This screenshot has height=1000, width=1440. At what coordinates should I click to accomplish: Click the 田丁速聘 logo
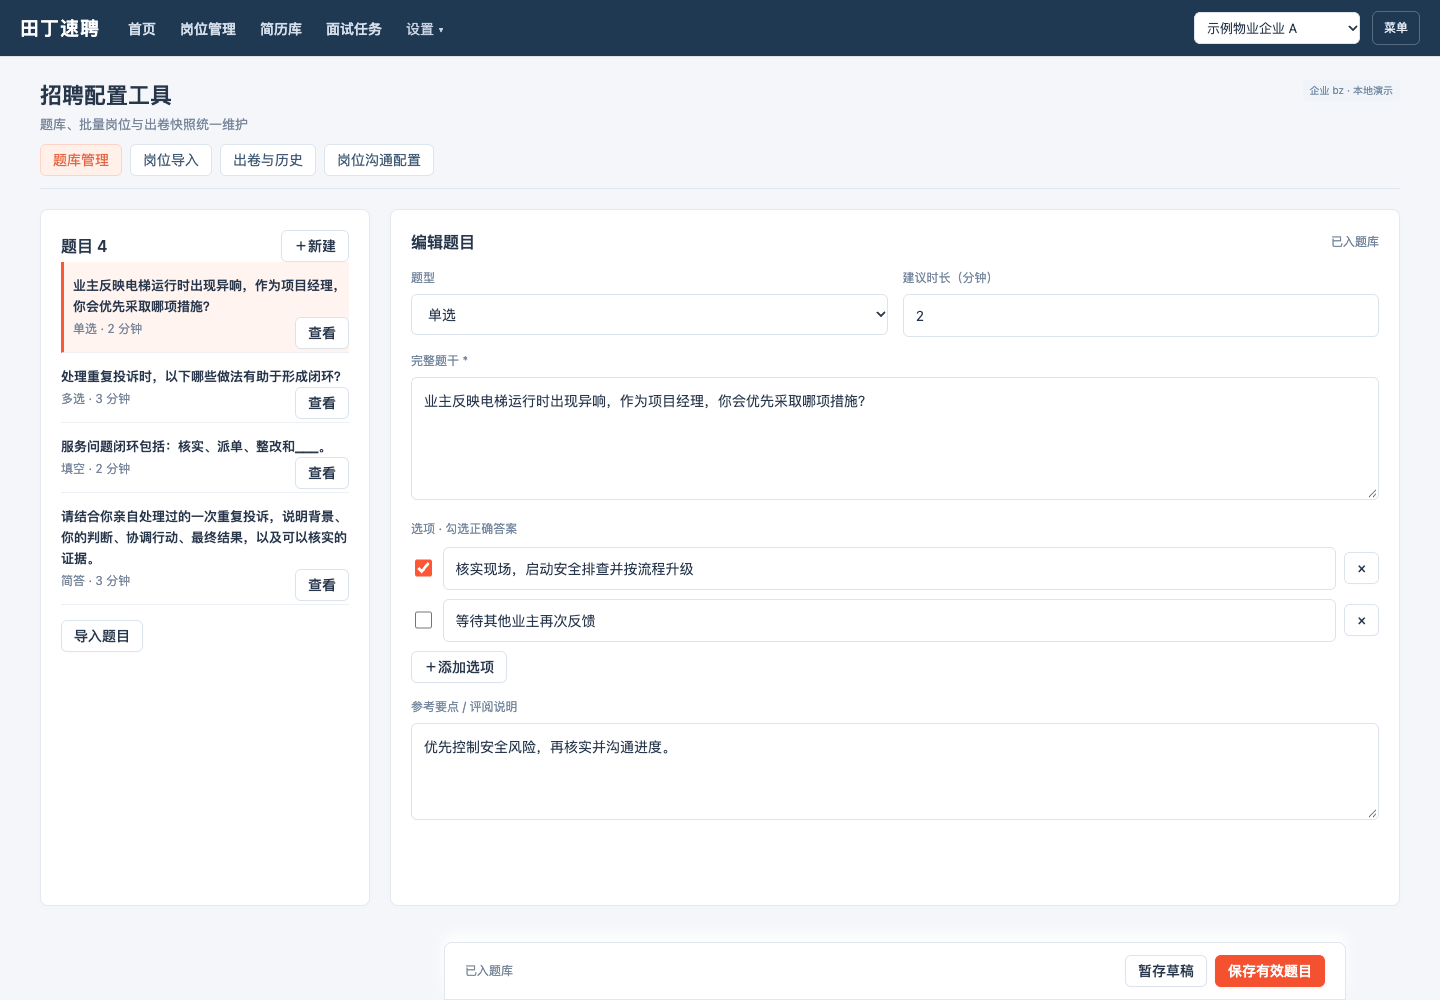pos(60,28)
